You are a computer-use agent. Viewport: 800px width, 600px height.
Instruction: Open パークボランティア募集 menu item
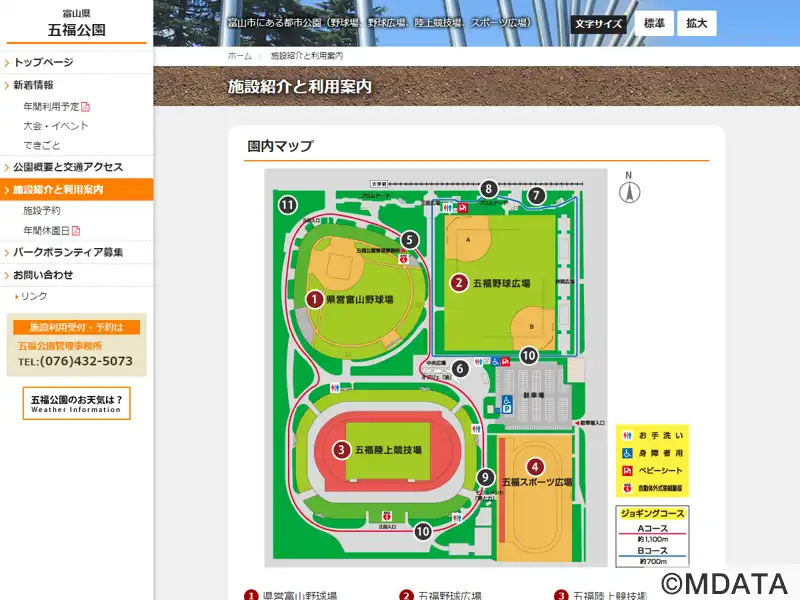click(68, 253)
